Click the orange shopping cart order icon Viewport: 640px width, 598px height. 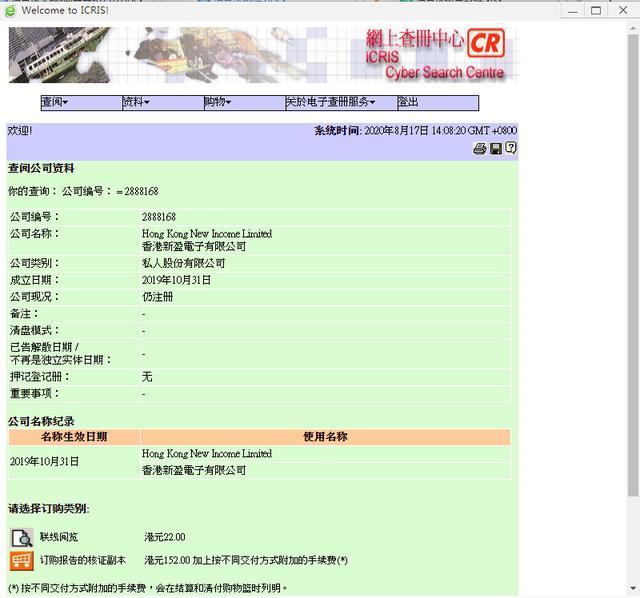pyautogui.click(x=21, y=560)
